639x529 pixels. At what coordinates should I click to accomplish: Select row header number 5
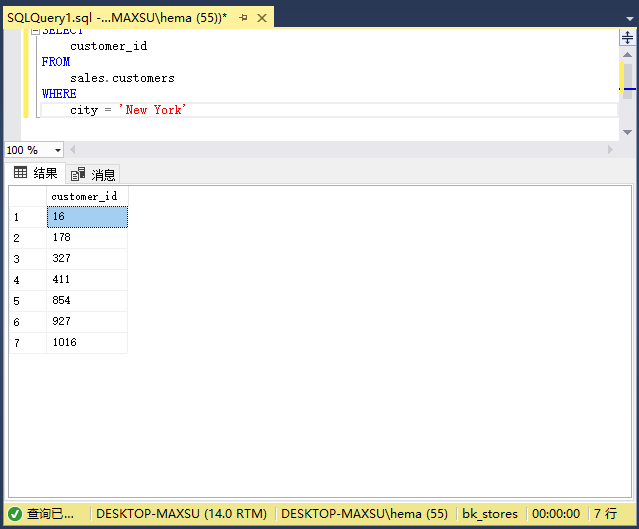pyautogui.click(x=28, y=301)
